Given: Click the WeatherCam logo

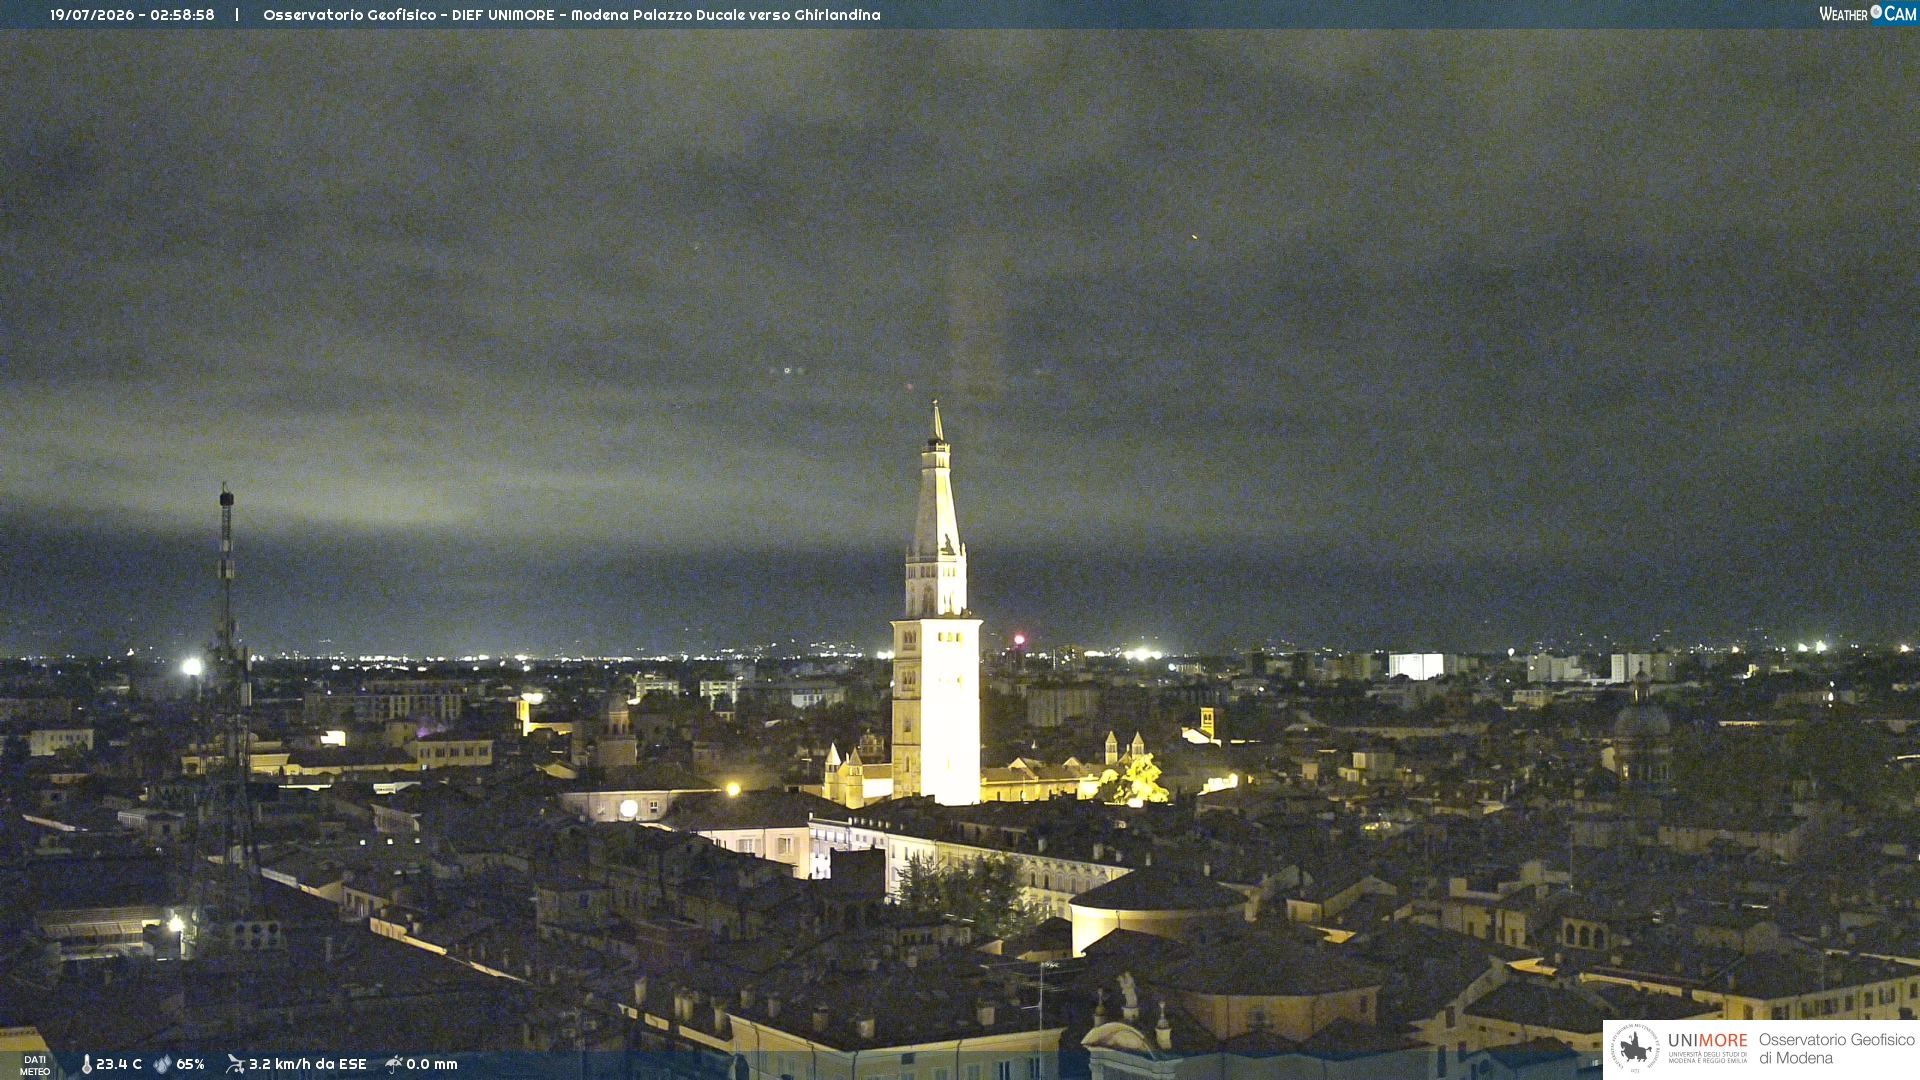Looking at the screenshot, I should 1867,14.
